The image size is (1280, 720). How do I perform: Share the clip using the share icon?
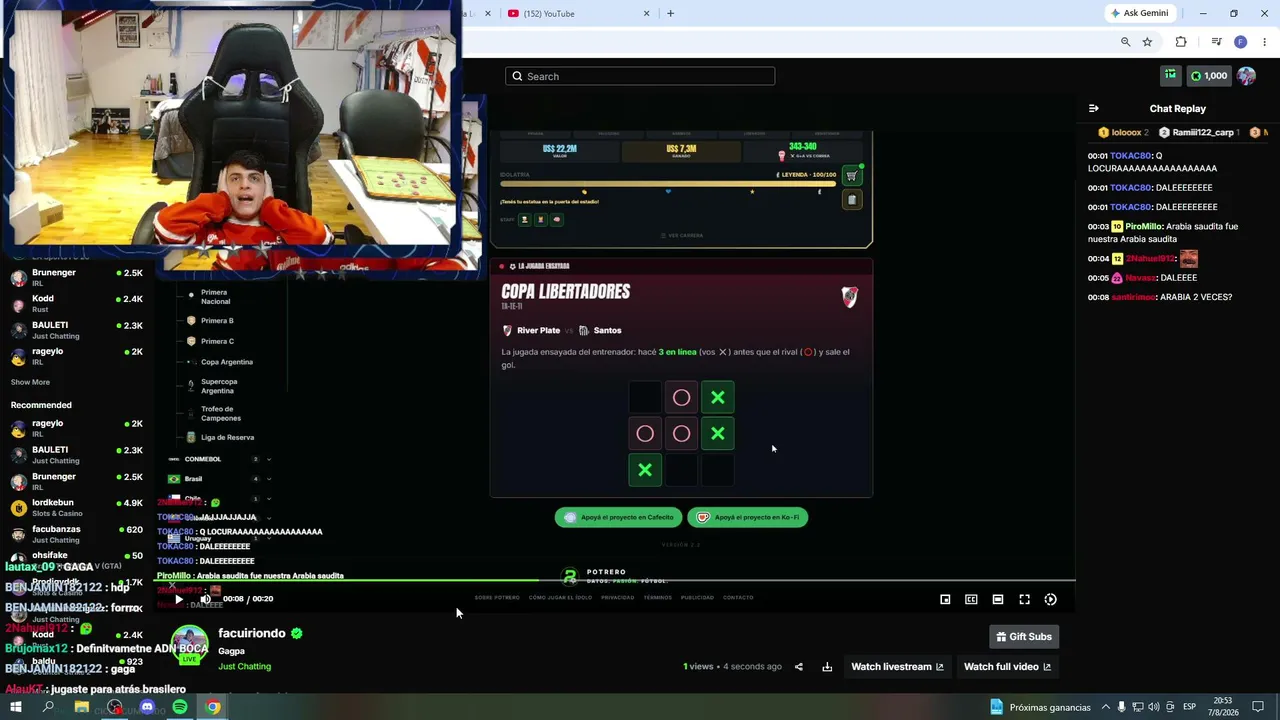click(x=798, y=667)
